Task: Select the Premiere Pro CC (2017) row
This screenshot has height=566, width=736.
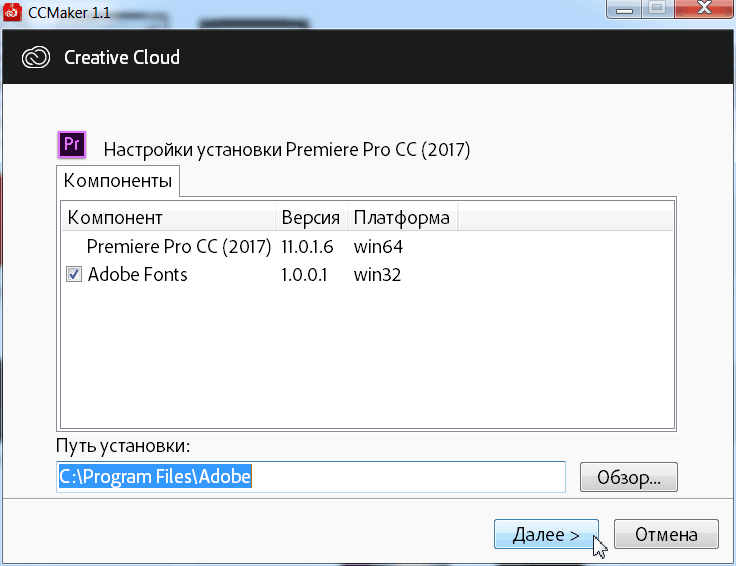Action: tap(178, 246)
